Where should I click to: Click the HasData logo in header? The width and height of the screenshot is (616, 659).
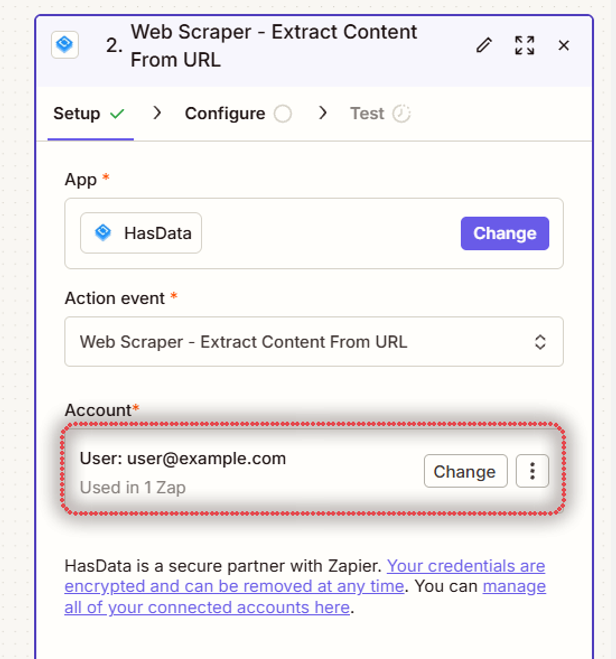coord(65,45)
